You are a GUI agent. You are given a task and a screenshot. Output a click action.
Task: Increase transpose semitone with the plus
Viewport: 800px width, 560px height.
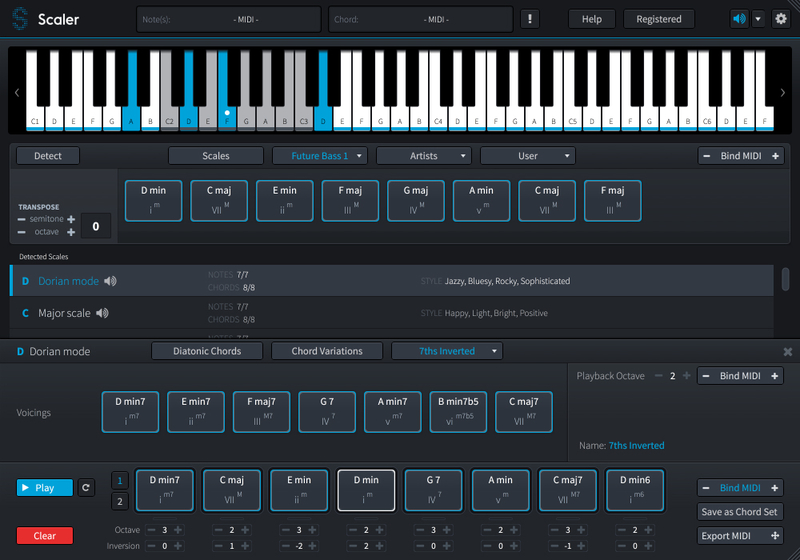pos(71,218)
